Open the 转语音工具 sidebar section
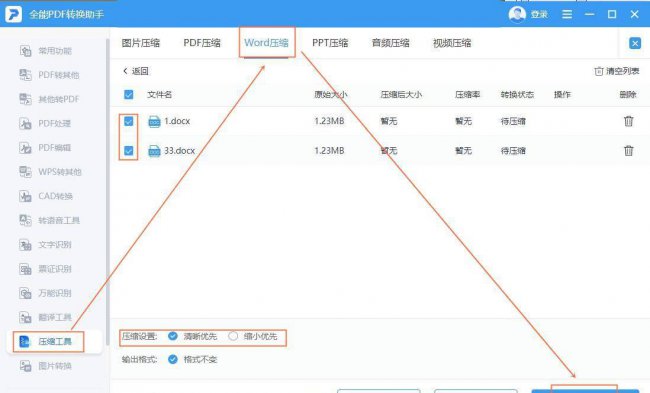The height and width of the screenshot is (393, 650). [x=49, y=220]
